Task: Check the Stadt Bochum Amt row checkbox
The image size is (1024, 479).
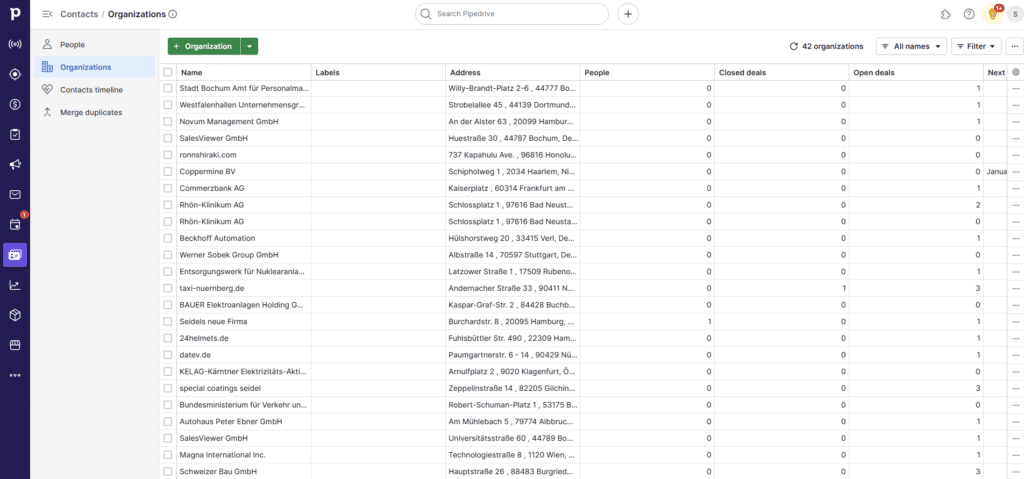Action: [x=168, y=88]
